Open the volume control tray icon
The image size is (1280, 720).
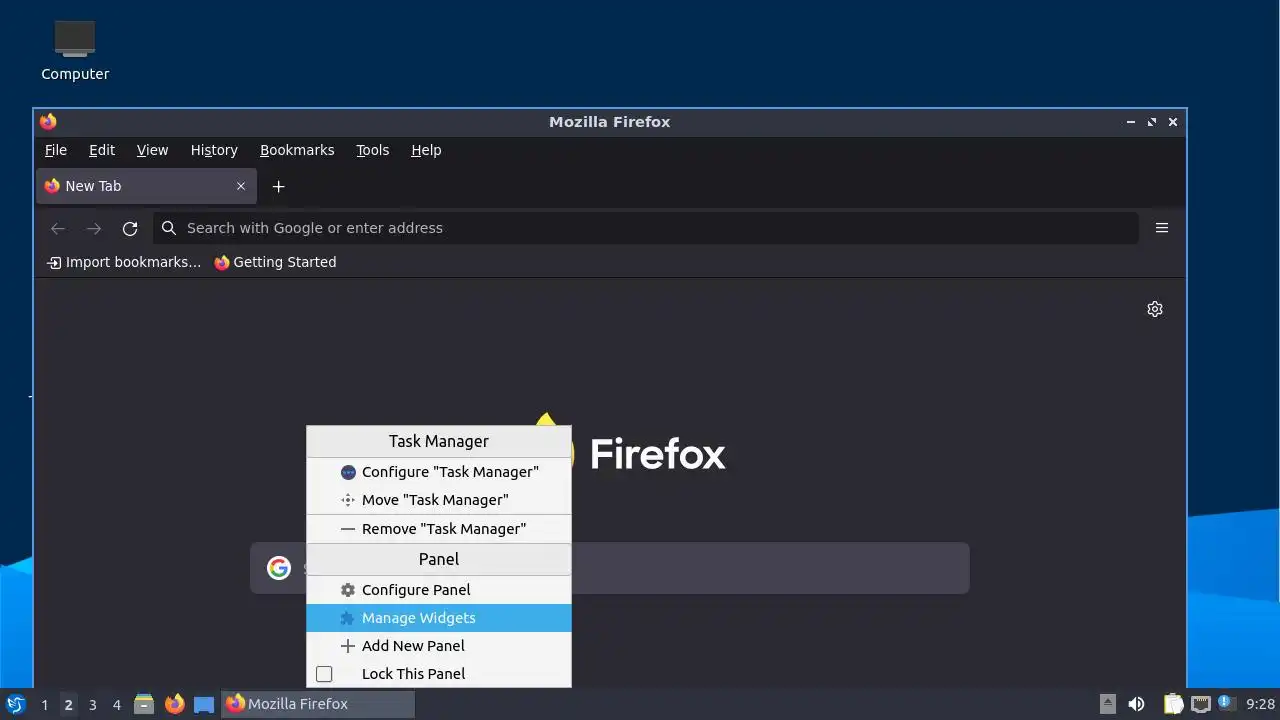pos(1136,704)
